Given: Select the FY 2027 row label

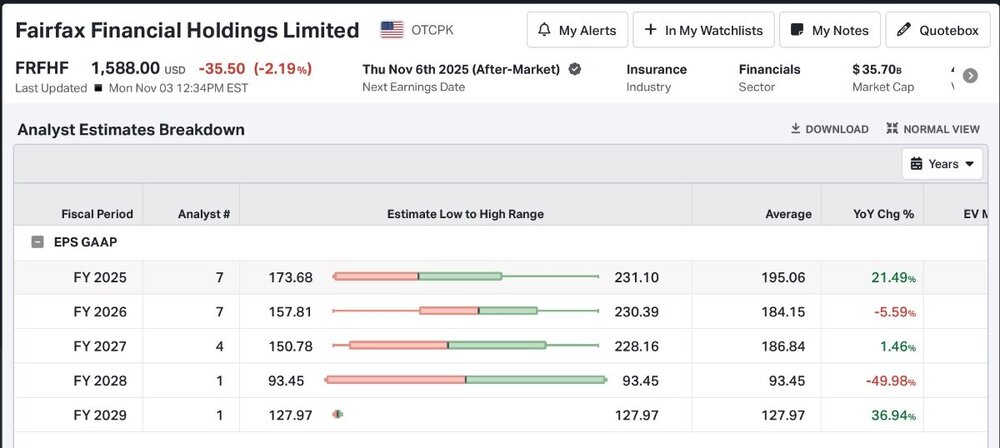Looking at the screenshot, I should click(100, 347).
